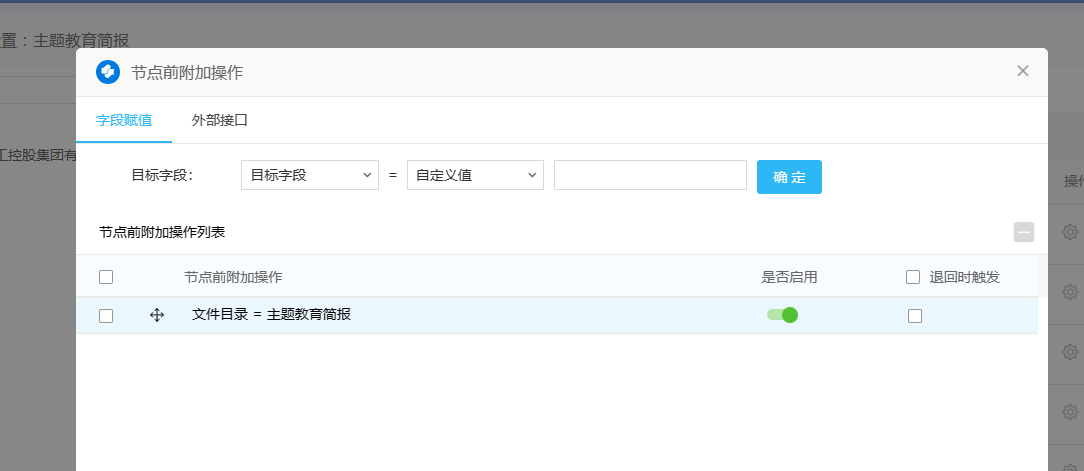
Task: Open the 外部接口 tab
Action: click(219, 120)
